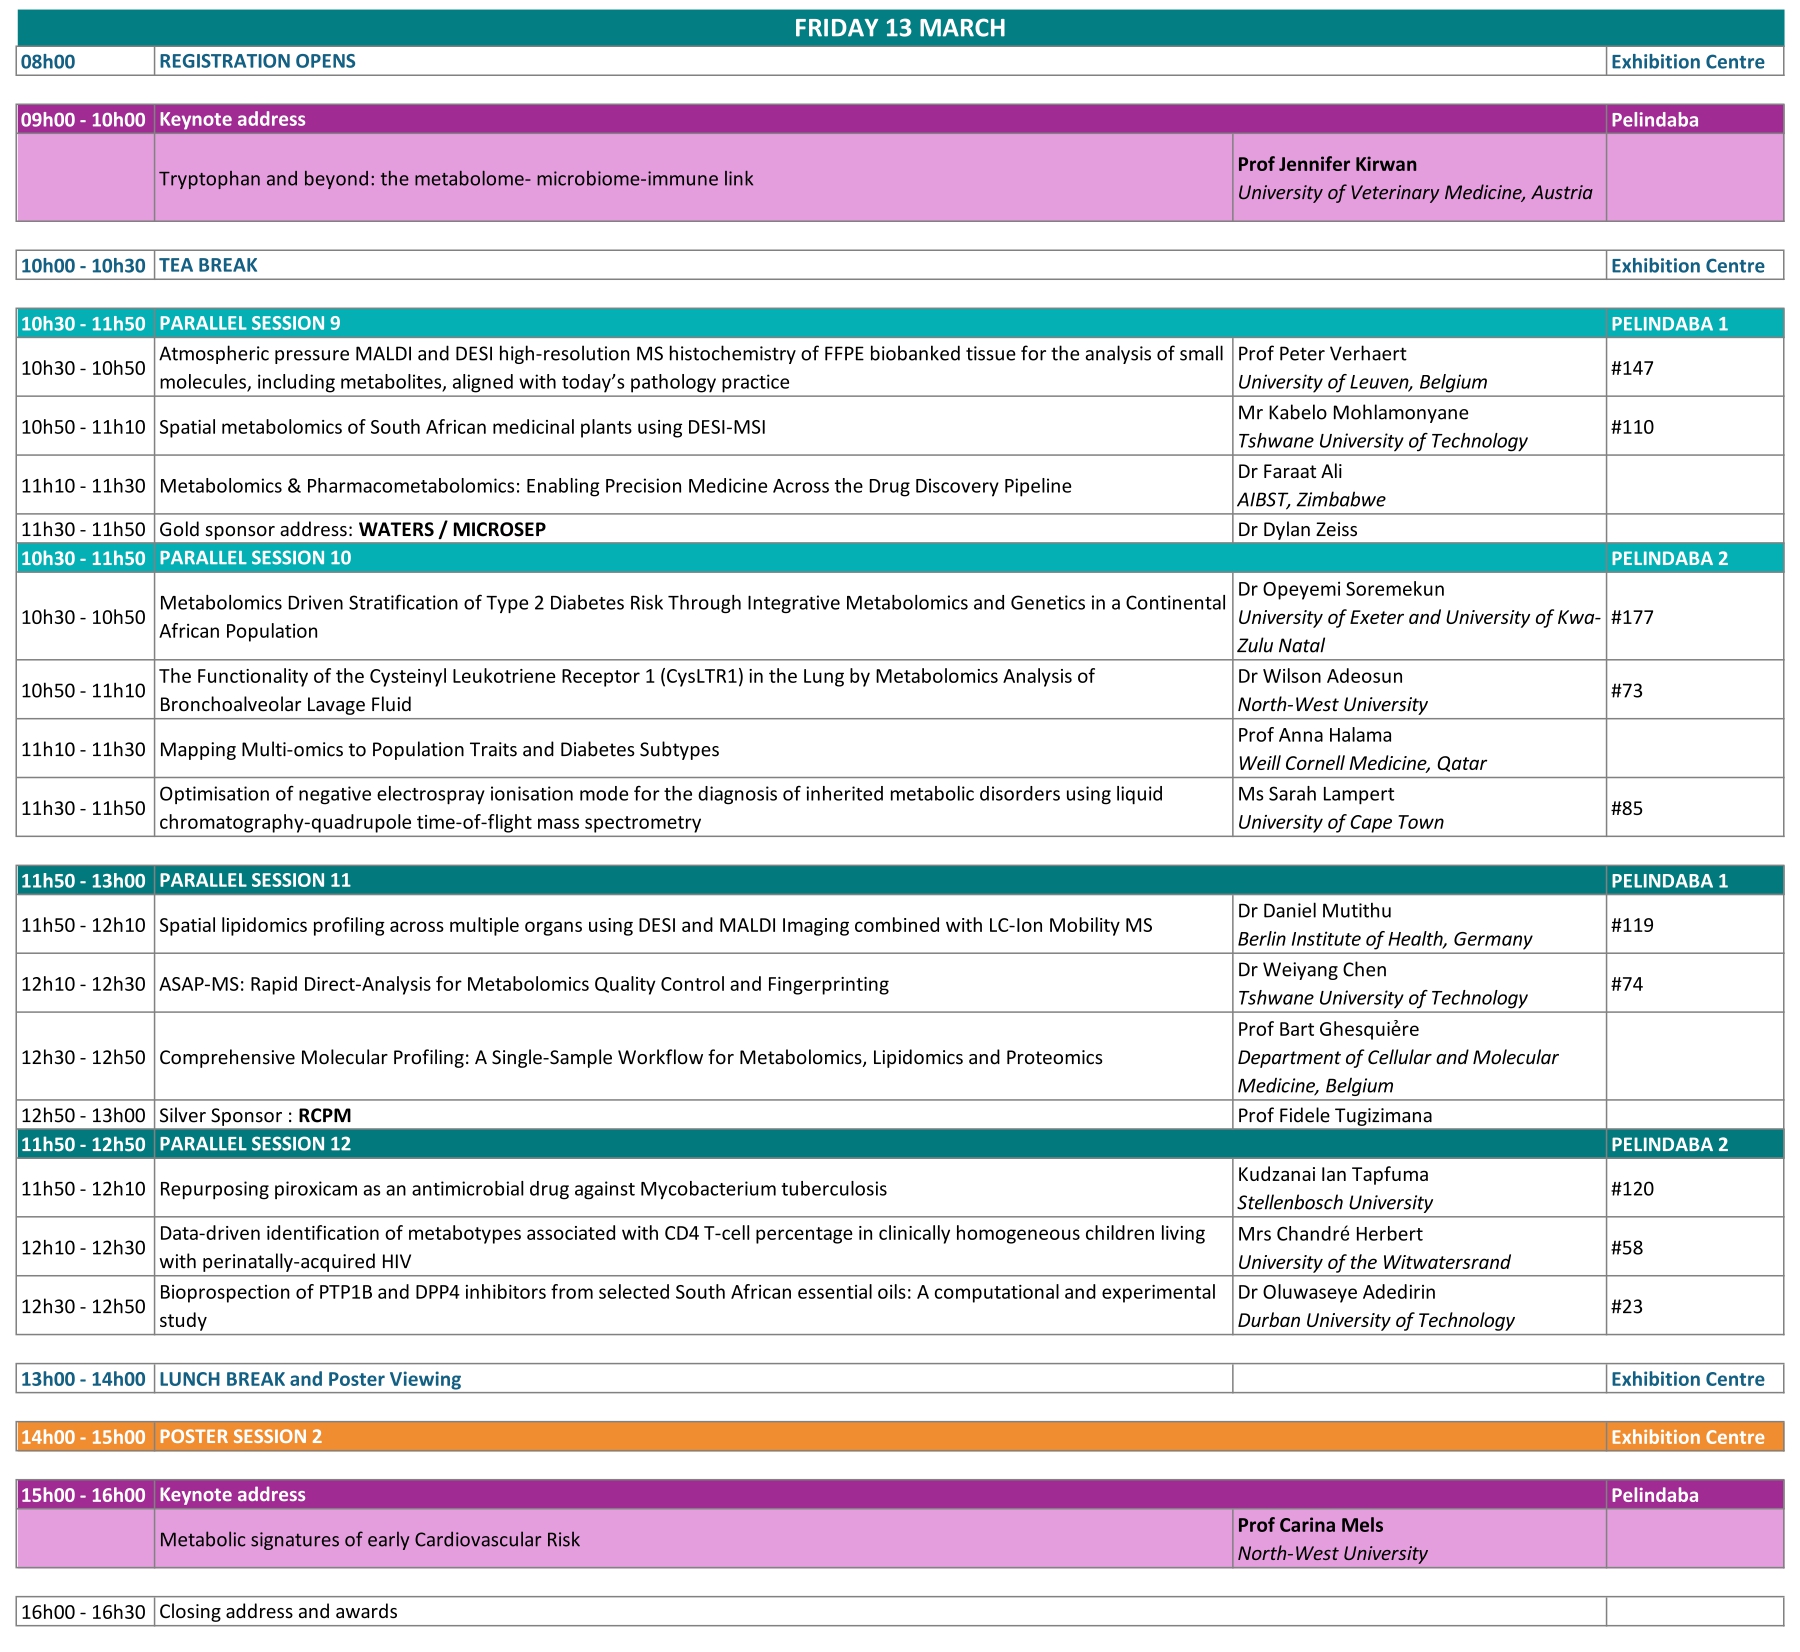The image size is (1800, 1652).
Task: Click the TEA BREAK row label
Action: pyautogui.click(x=208, y=265)
